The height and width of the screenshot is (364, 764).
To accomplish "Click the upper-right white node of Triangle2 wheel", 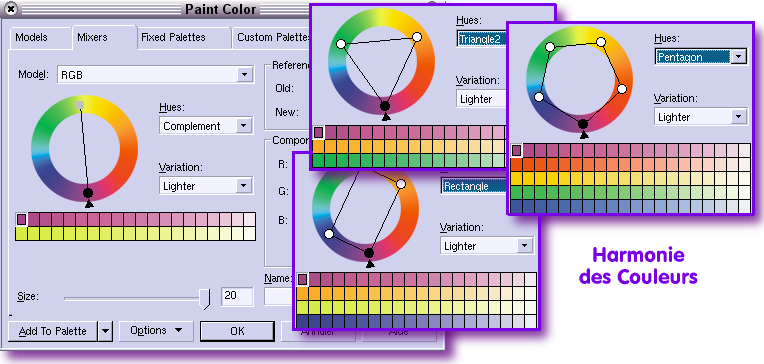I will coord(417,37).
